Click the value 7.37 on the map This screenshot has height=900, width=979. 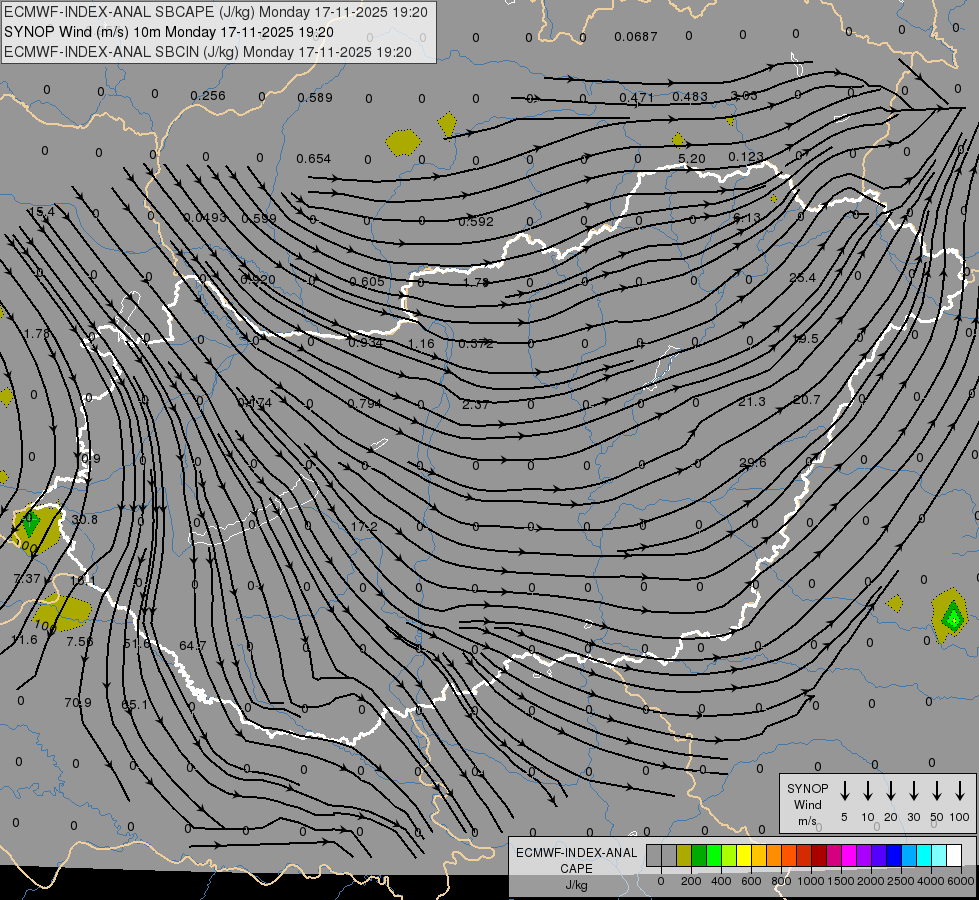[27, 579]
